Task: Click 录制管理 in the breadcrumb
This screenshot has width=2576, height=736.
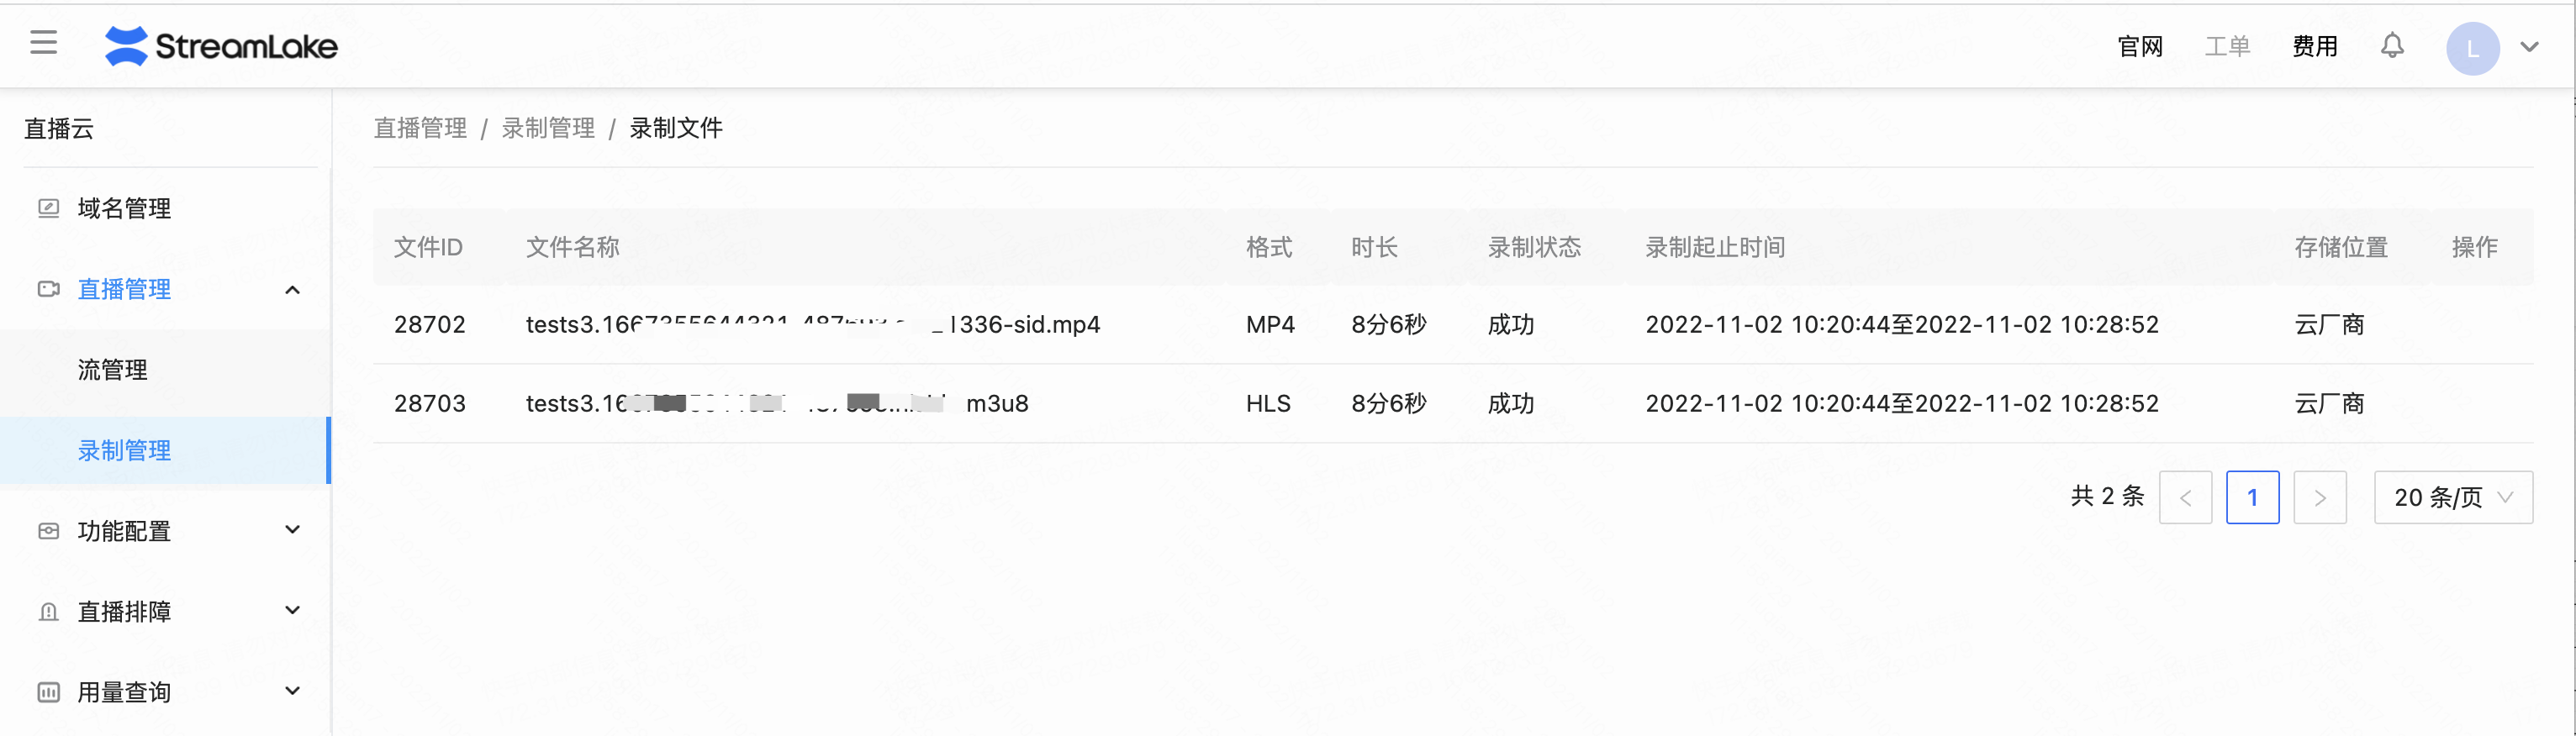Action: coord(547,128)
